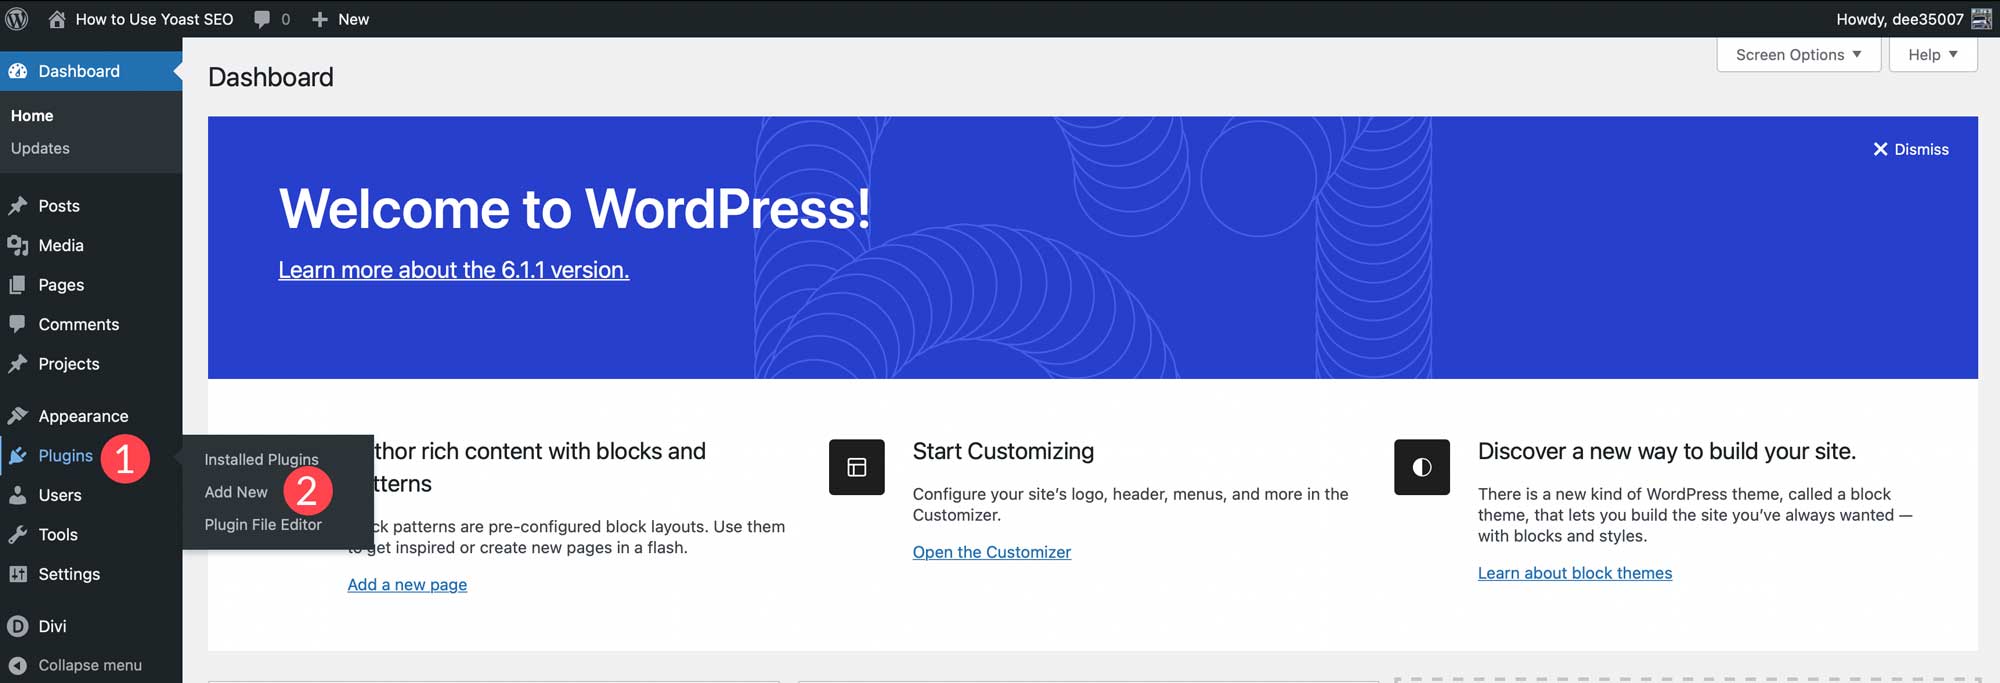Click the WordPress logo icon
The image size is (2000, 683).
point(17,19)
